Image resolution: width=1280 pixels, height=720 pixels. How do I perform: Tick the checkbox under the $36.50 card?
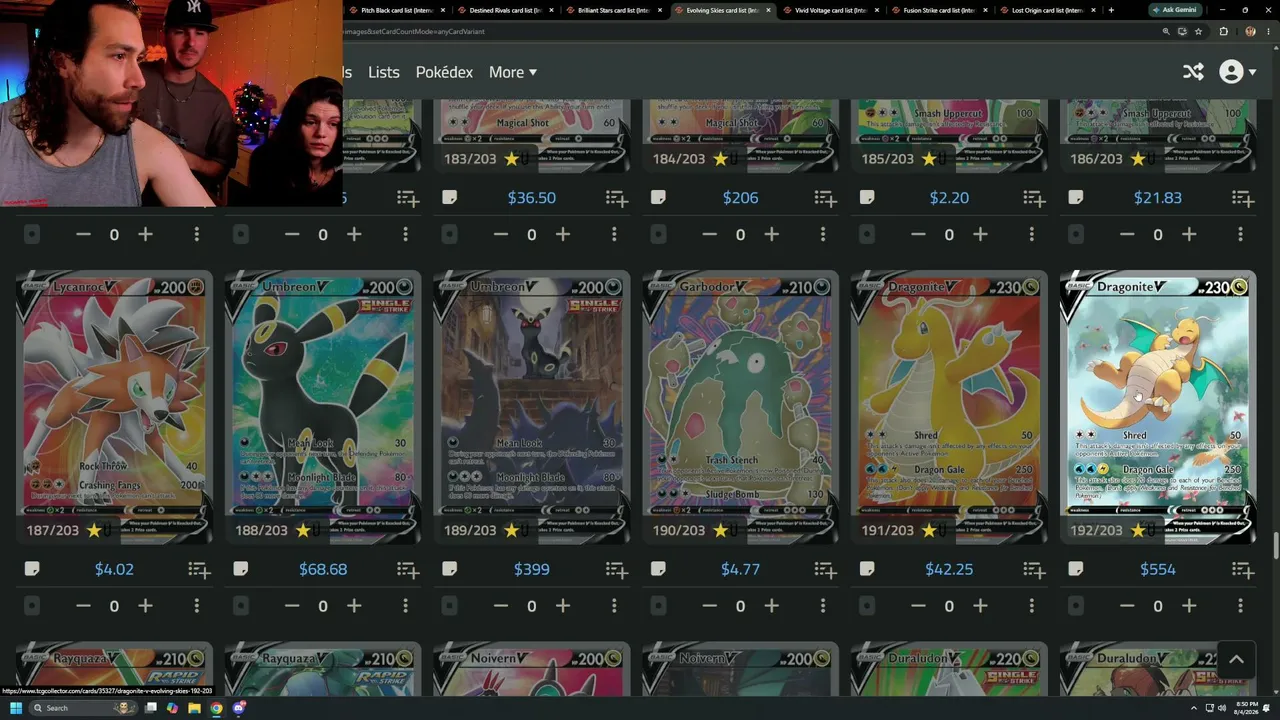pos(450,234)
